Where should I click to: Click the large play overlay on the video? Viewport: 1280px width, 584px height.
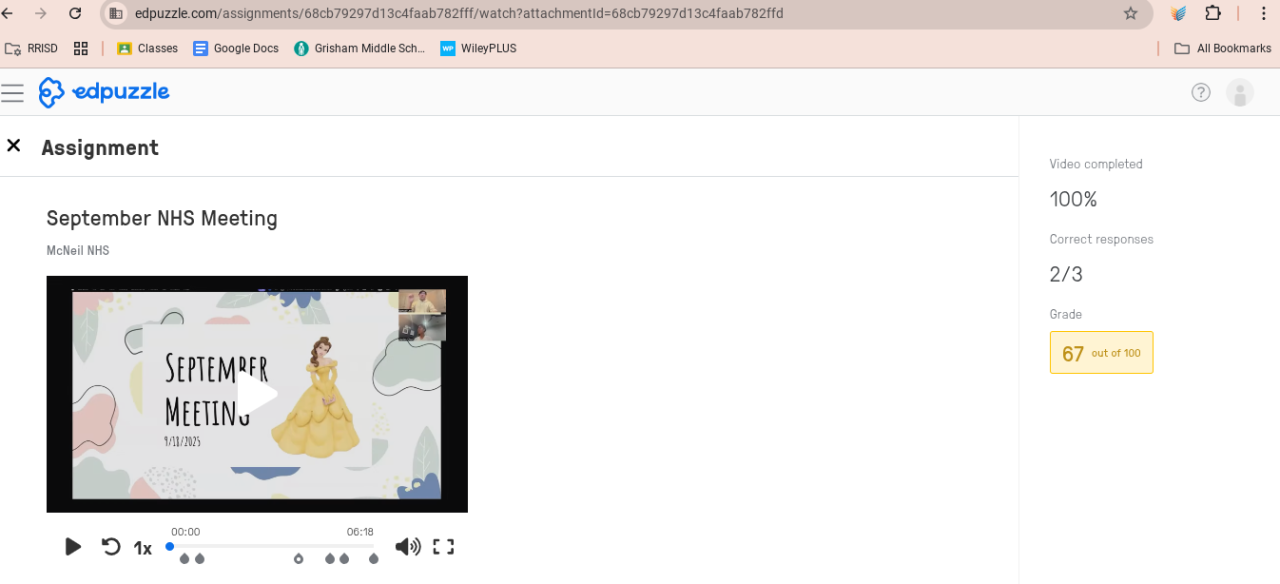[x=257, y=394]
